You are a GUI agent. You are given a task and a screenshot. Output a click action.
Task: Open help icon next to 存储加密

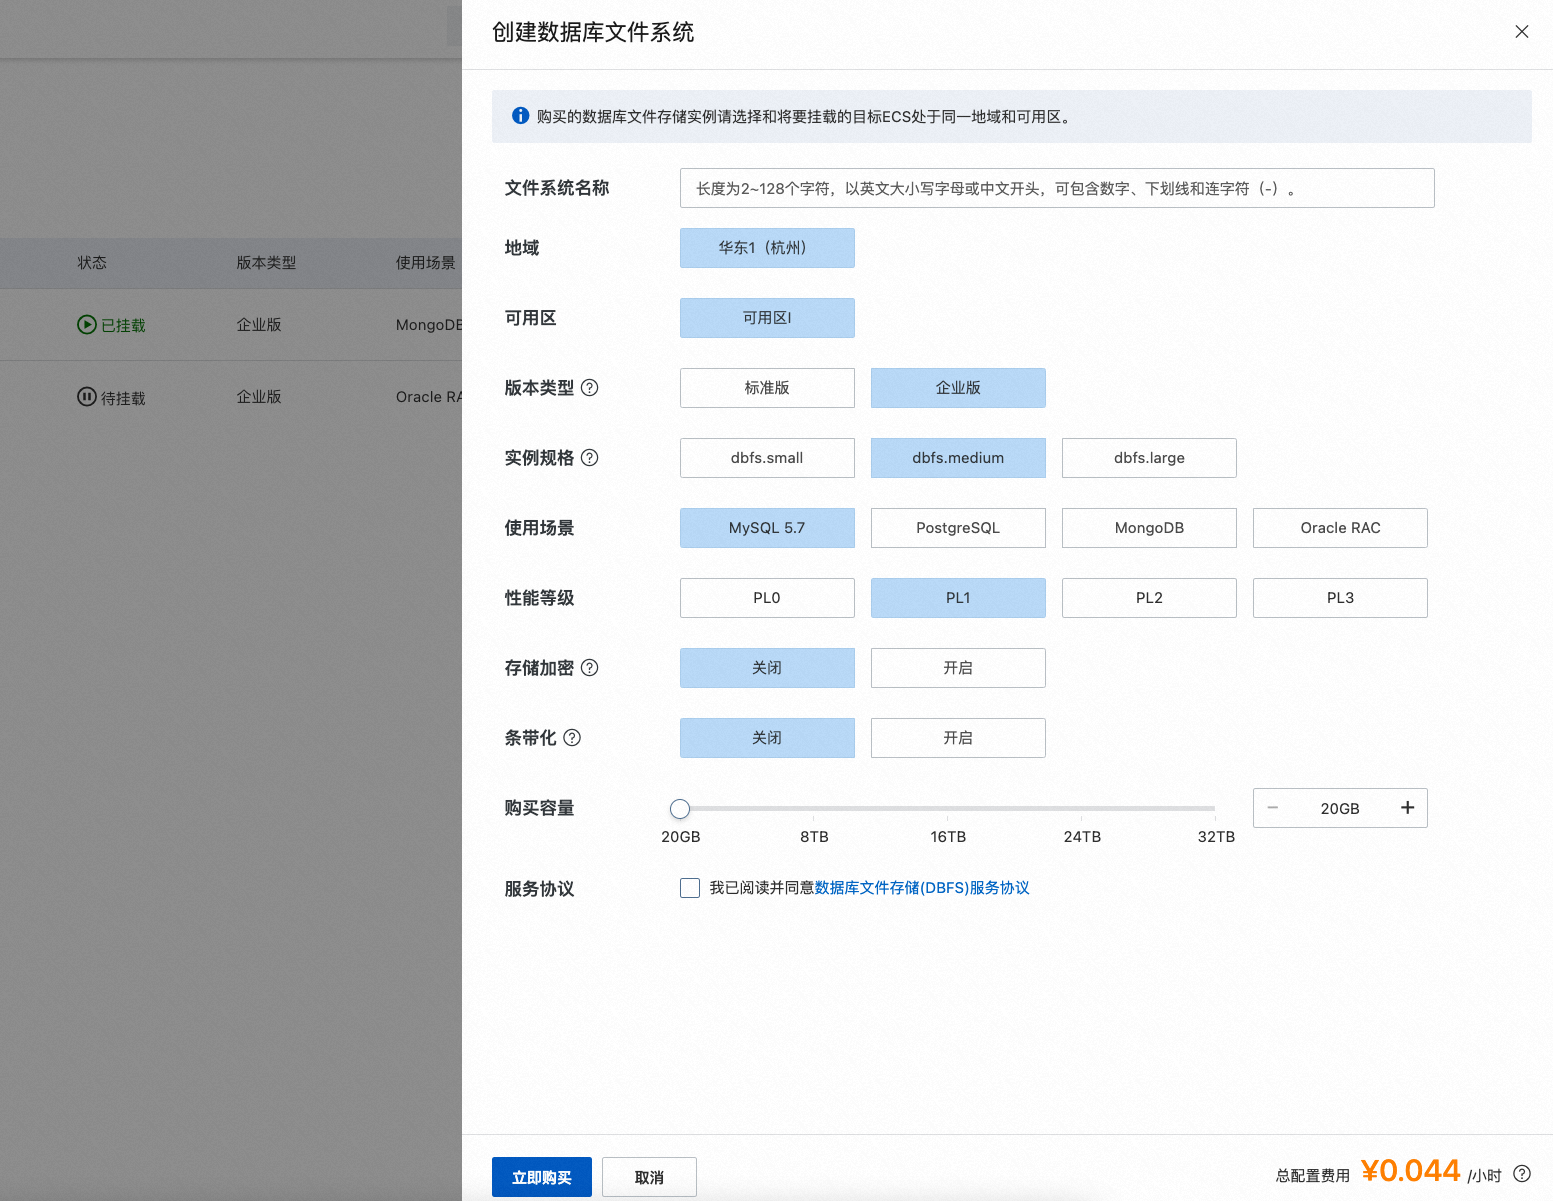(x=590, y=668)
